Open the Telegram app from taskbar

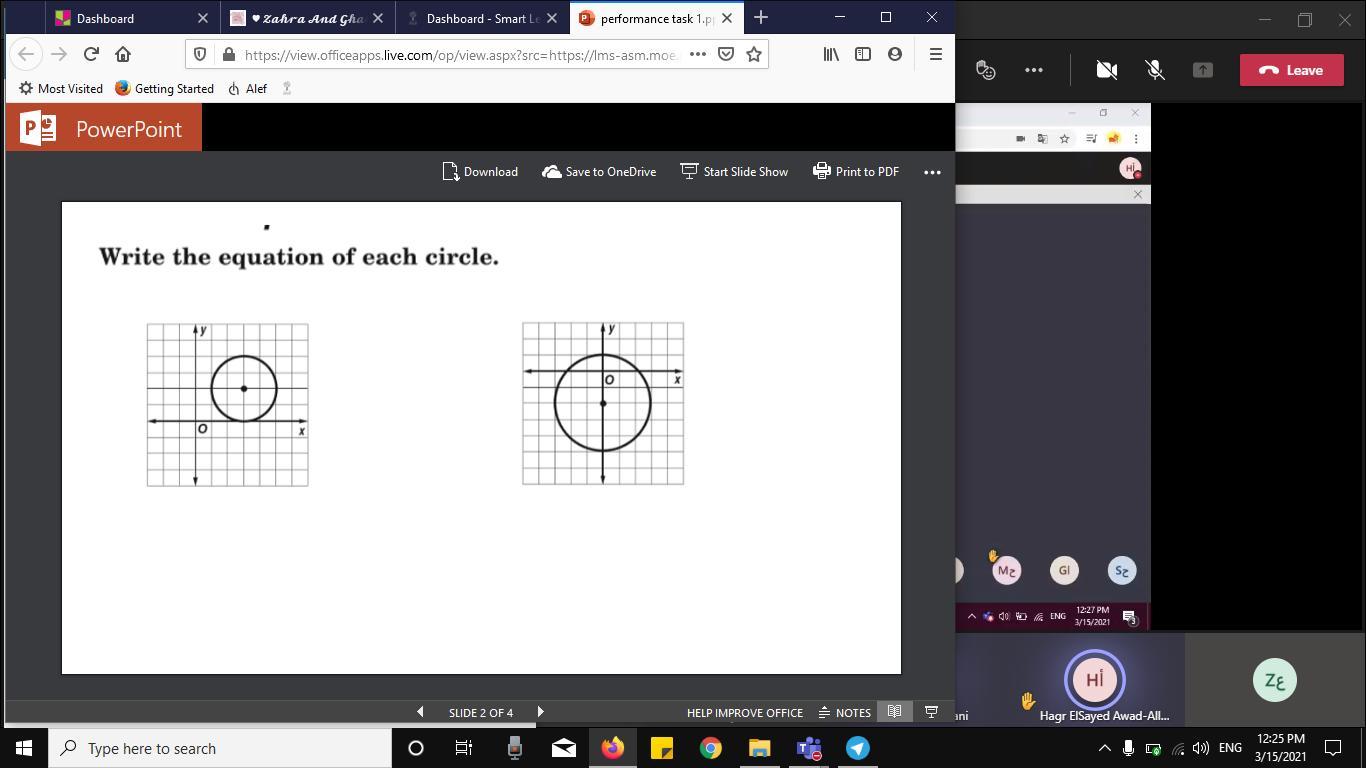coord(857,748)
